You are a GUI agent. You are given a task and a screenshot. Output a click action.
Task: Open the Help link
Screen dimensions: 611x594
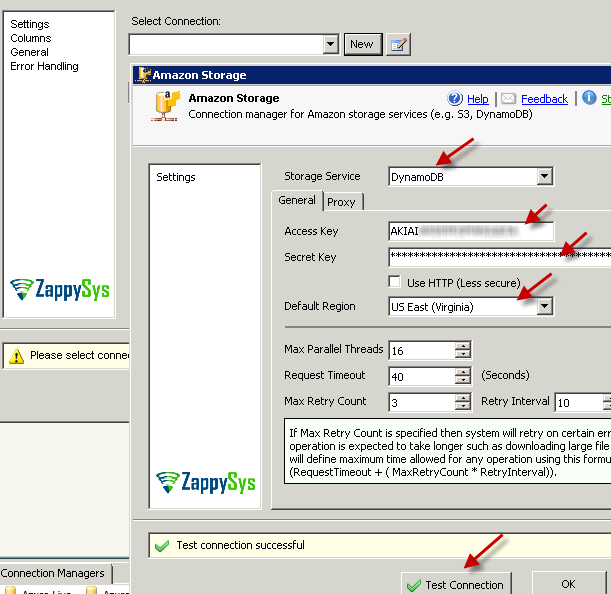478,99
